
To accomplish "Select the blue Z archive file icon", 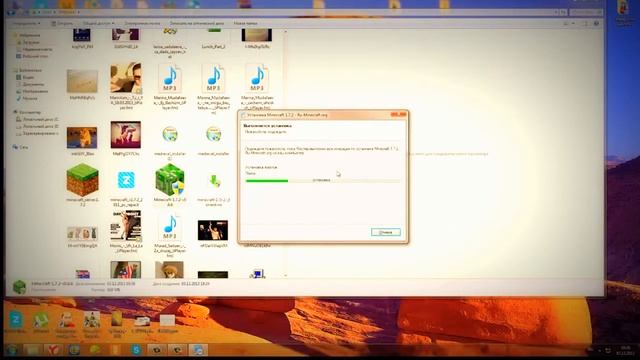I will click(x=126, y=180).
